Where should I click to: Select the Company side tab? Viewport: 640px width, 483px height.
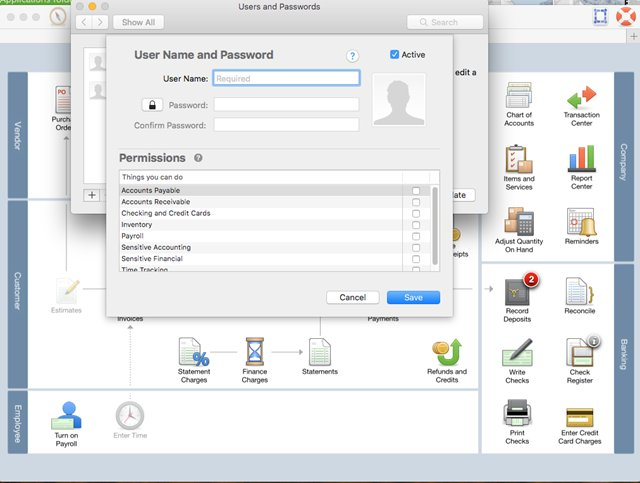click(x=624, y=167)
